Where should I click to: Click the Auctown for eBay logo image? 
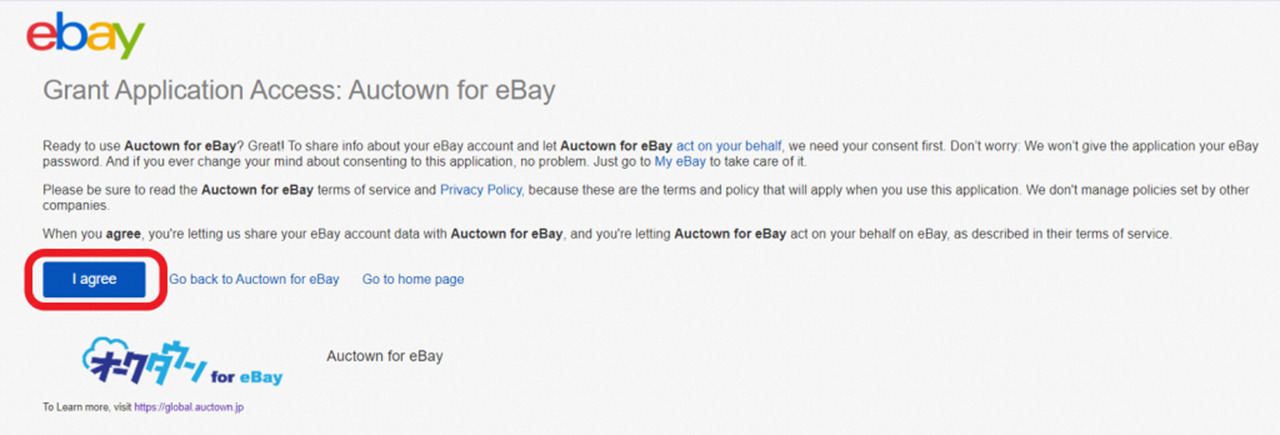183,363
